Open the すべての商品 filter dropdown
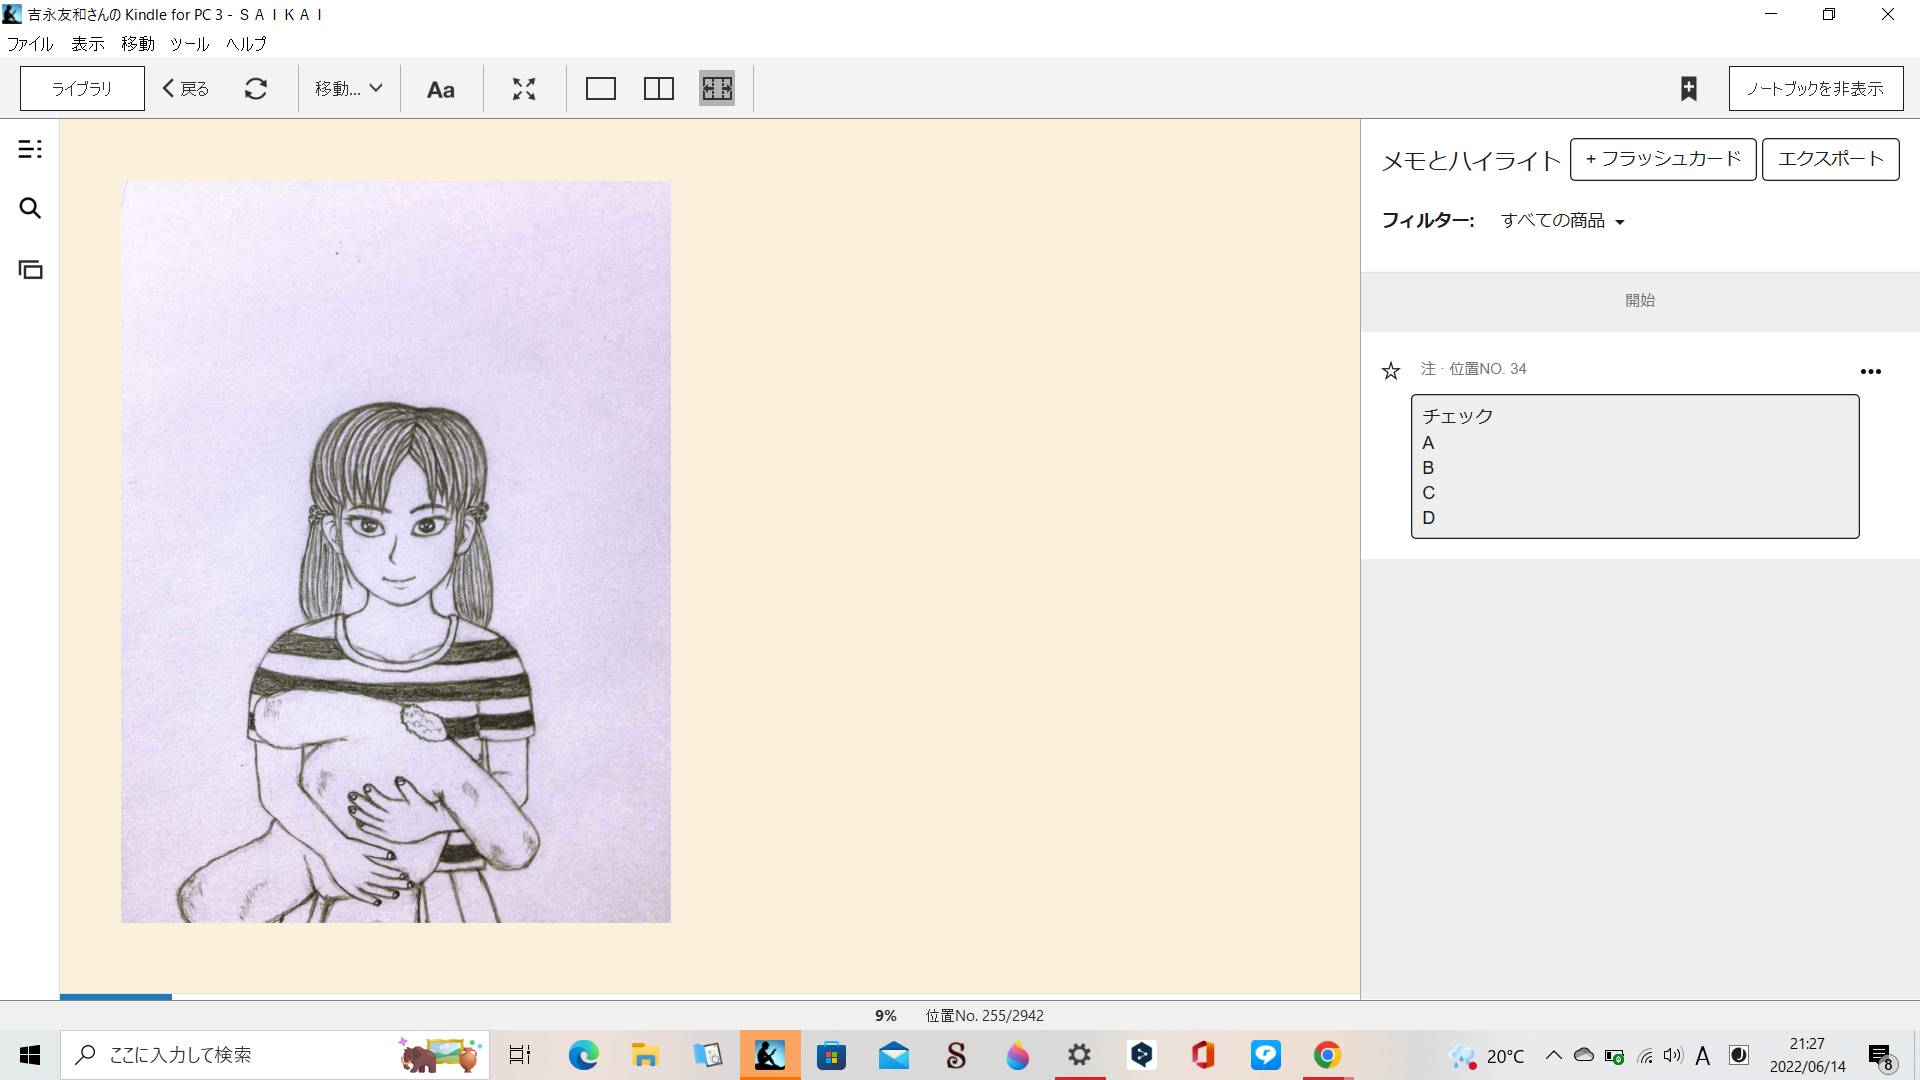Viewport: 1920px width, 1080px height. pyautogui.click(x=1562, y=221)
